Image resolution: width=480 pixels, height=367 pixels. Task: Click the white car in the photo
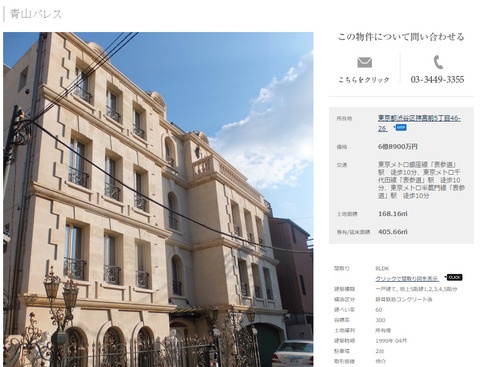tap(293, 354)
